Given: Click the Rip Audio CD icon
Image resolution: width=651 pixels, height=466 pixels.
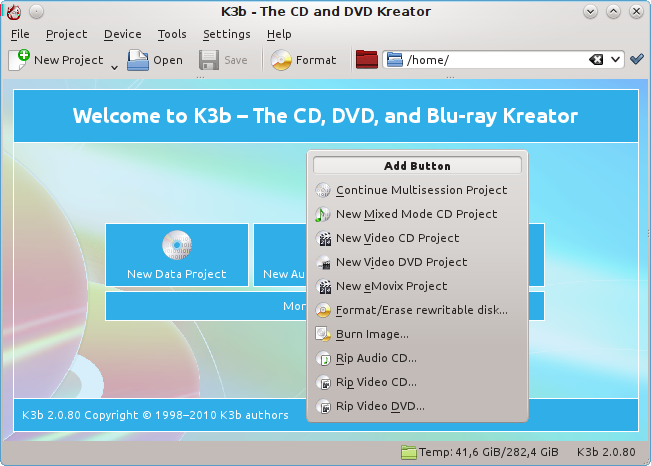Looking at the screenshot, I should [x=323, y=358].
